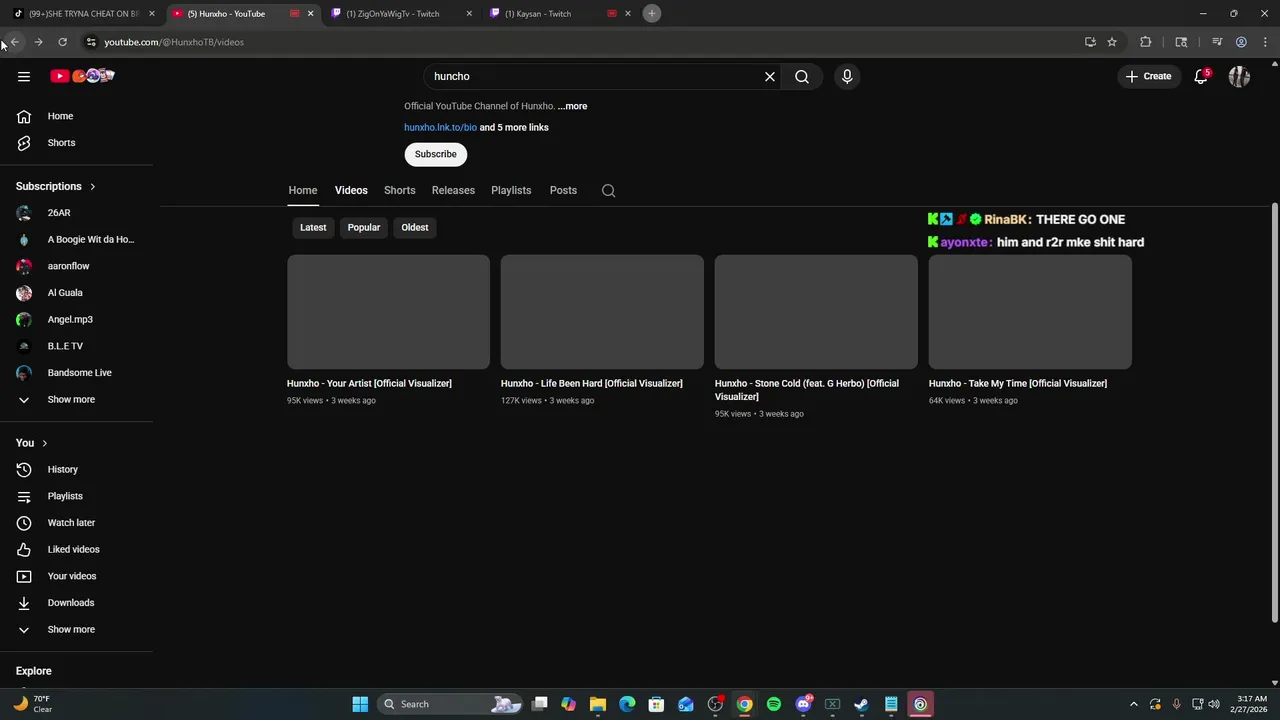
Task: Show hidden system tray icons
Action: pyautogui.click(x=1133, y=704)
